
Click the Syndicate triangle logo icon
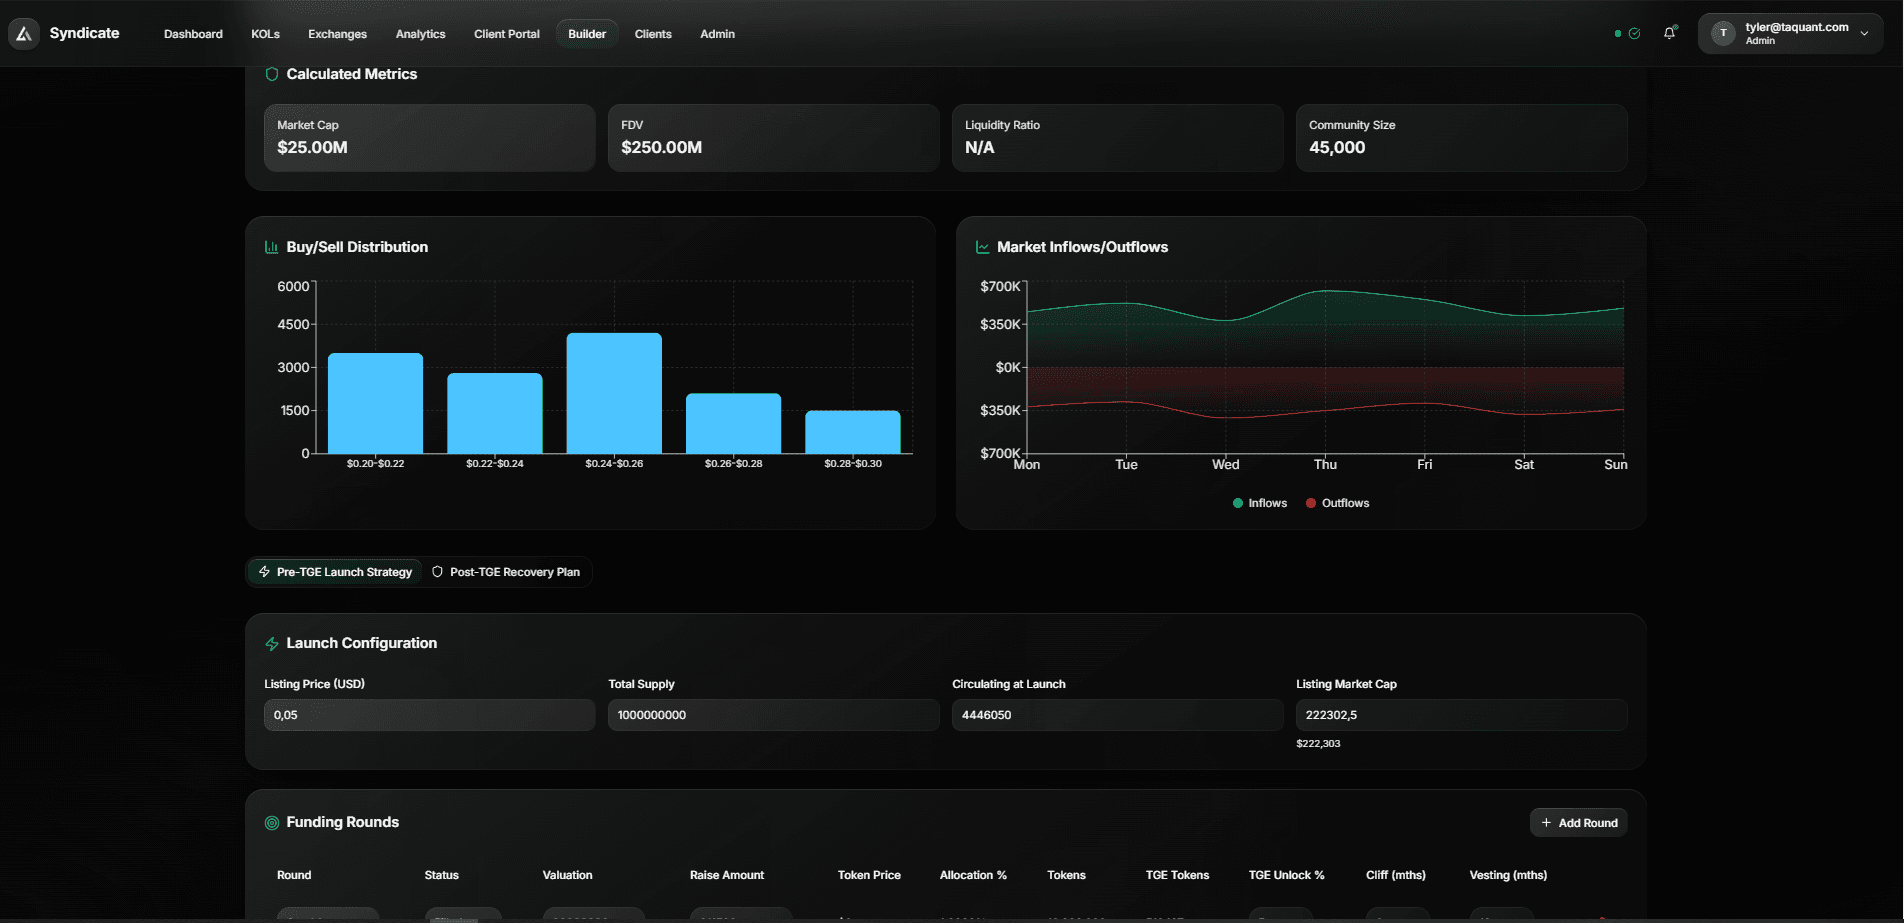click(23, 33)
